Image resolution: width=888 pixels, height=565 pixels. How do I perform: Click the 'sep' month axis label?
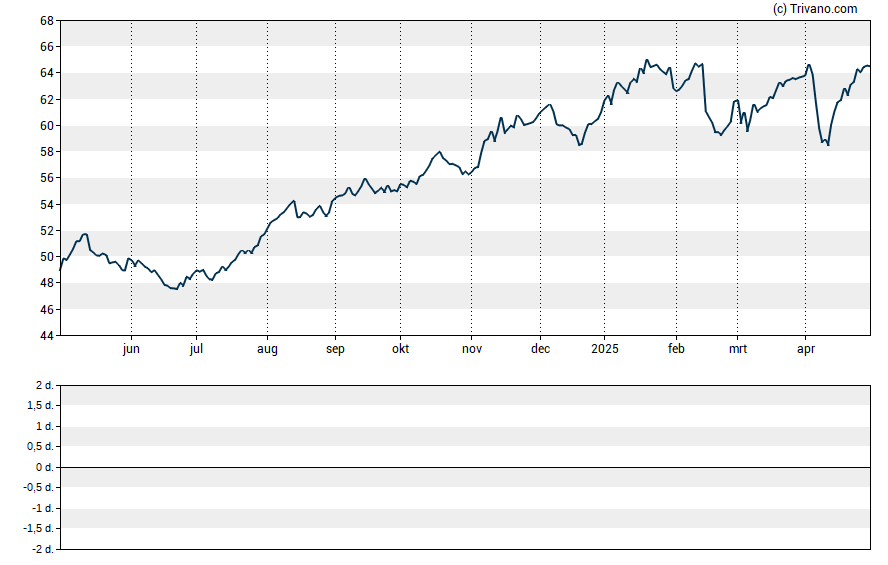tap(335, 349)
